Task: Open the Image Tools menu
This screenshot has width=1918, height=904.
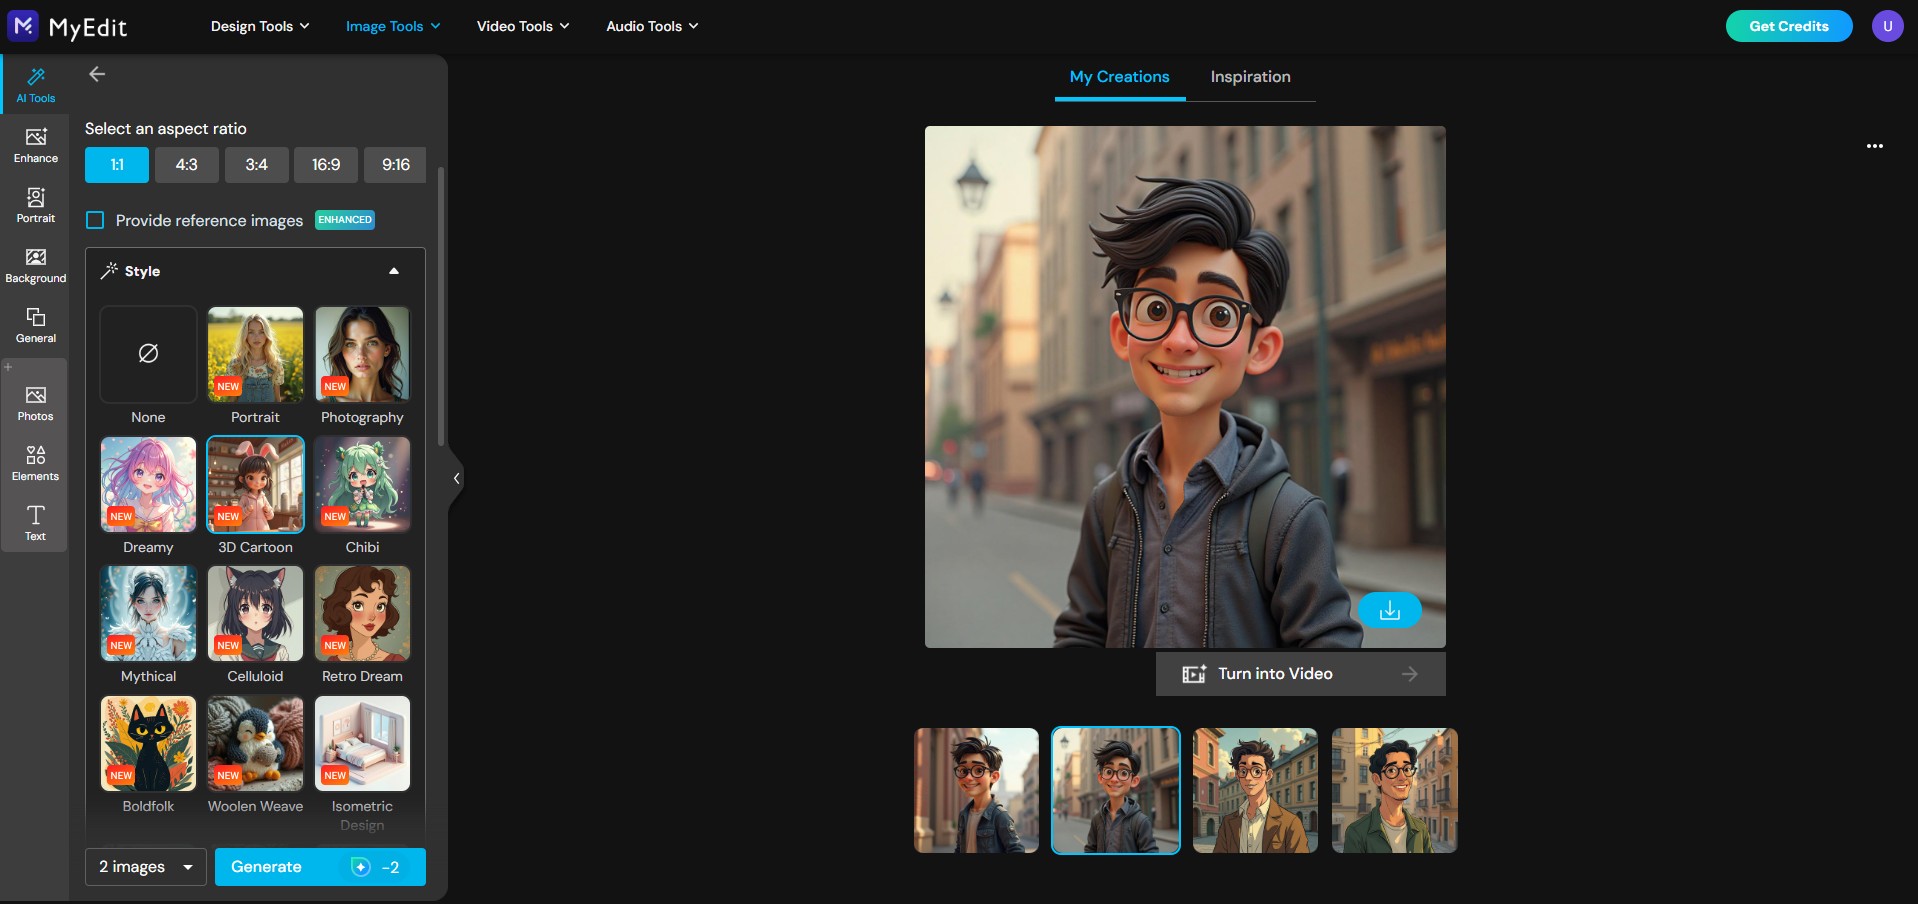Action: point(391,26)
